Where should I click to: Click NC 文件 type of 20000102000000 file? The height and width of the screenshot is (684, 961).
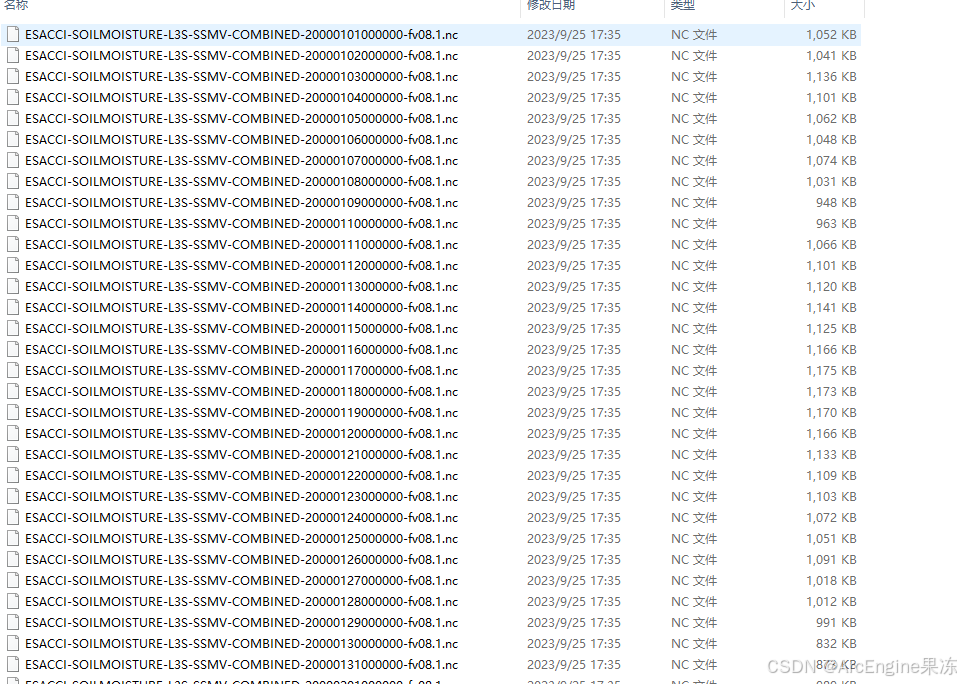pos(694,56)
